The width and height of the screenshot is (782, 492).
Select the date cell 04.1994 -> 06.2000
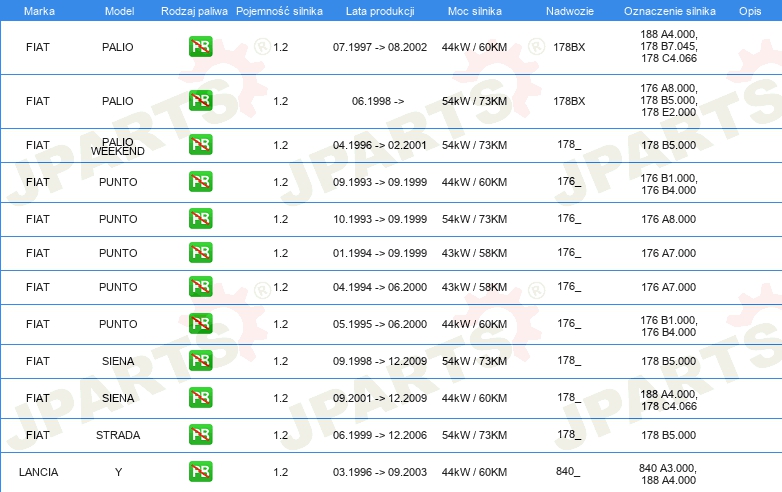380,287
